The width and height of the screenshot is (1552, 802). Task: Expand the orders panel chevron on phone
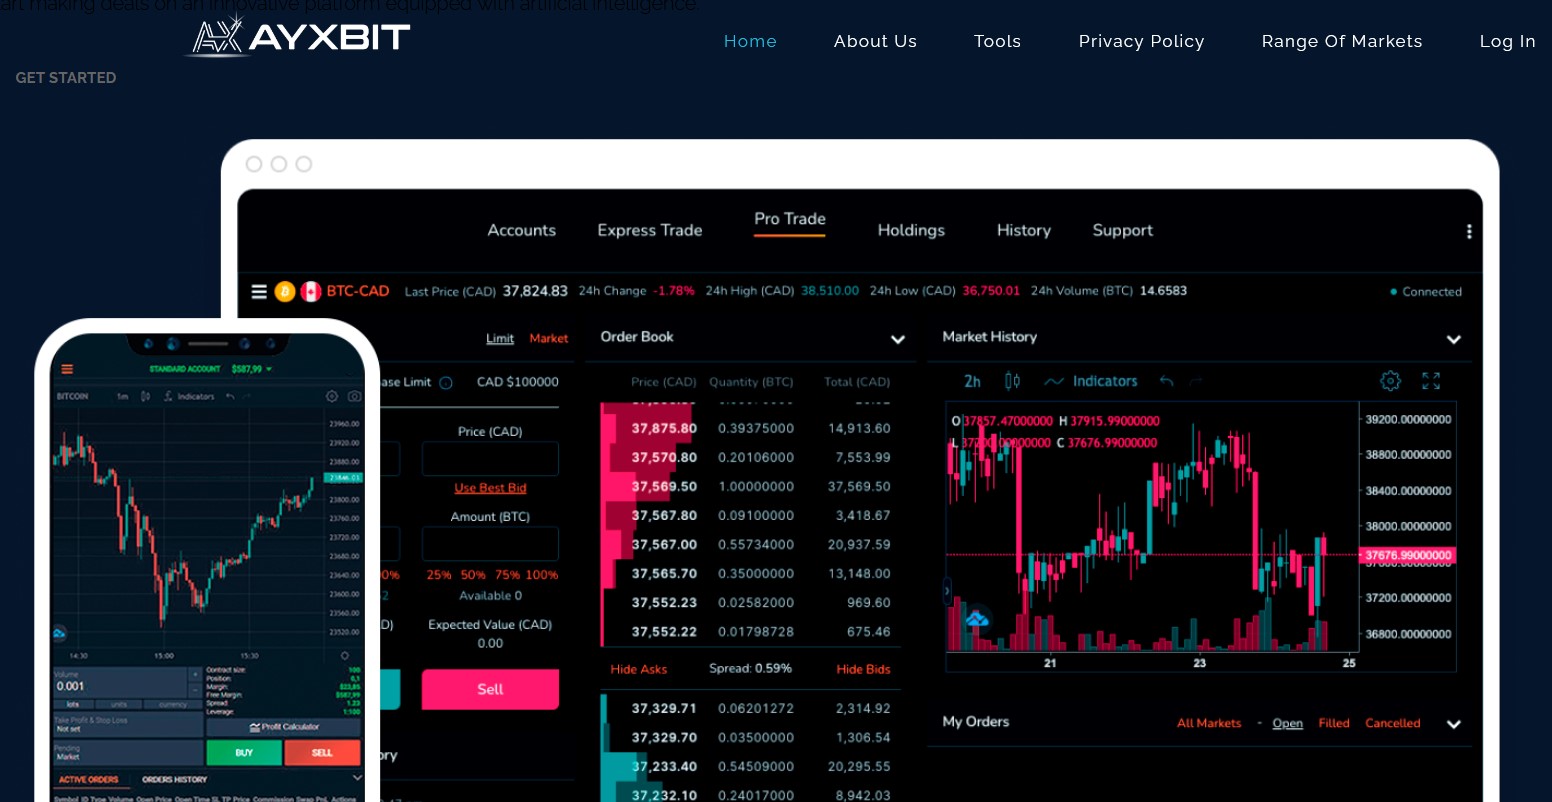click(x=357, y=778)
